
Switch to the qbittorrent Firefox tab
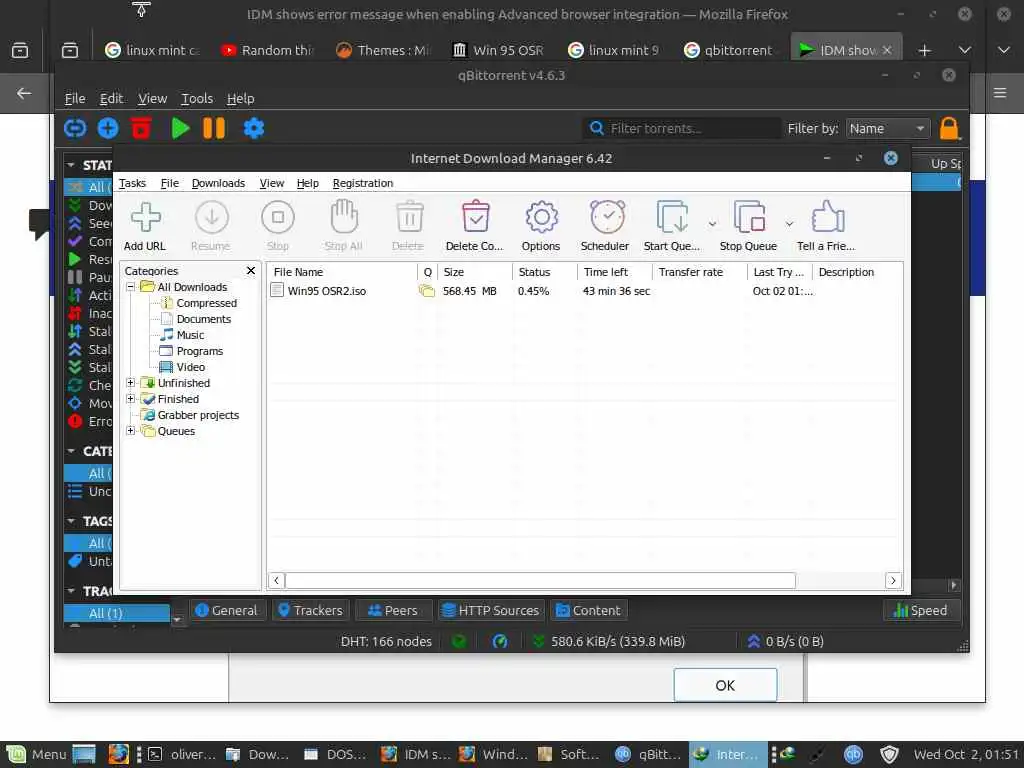tap(731, 50)
